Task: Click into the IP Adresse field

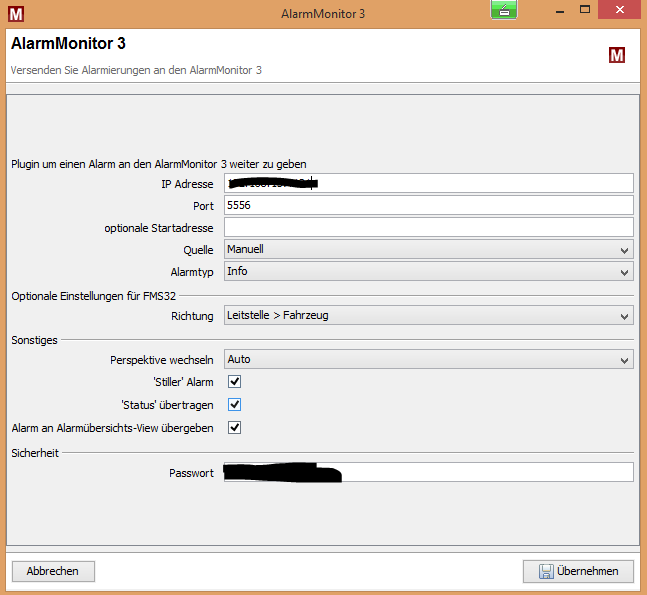Action: (x=470, y=183)
